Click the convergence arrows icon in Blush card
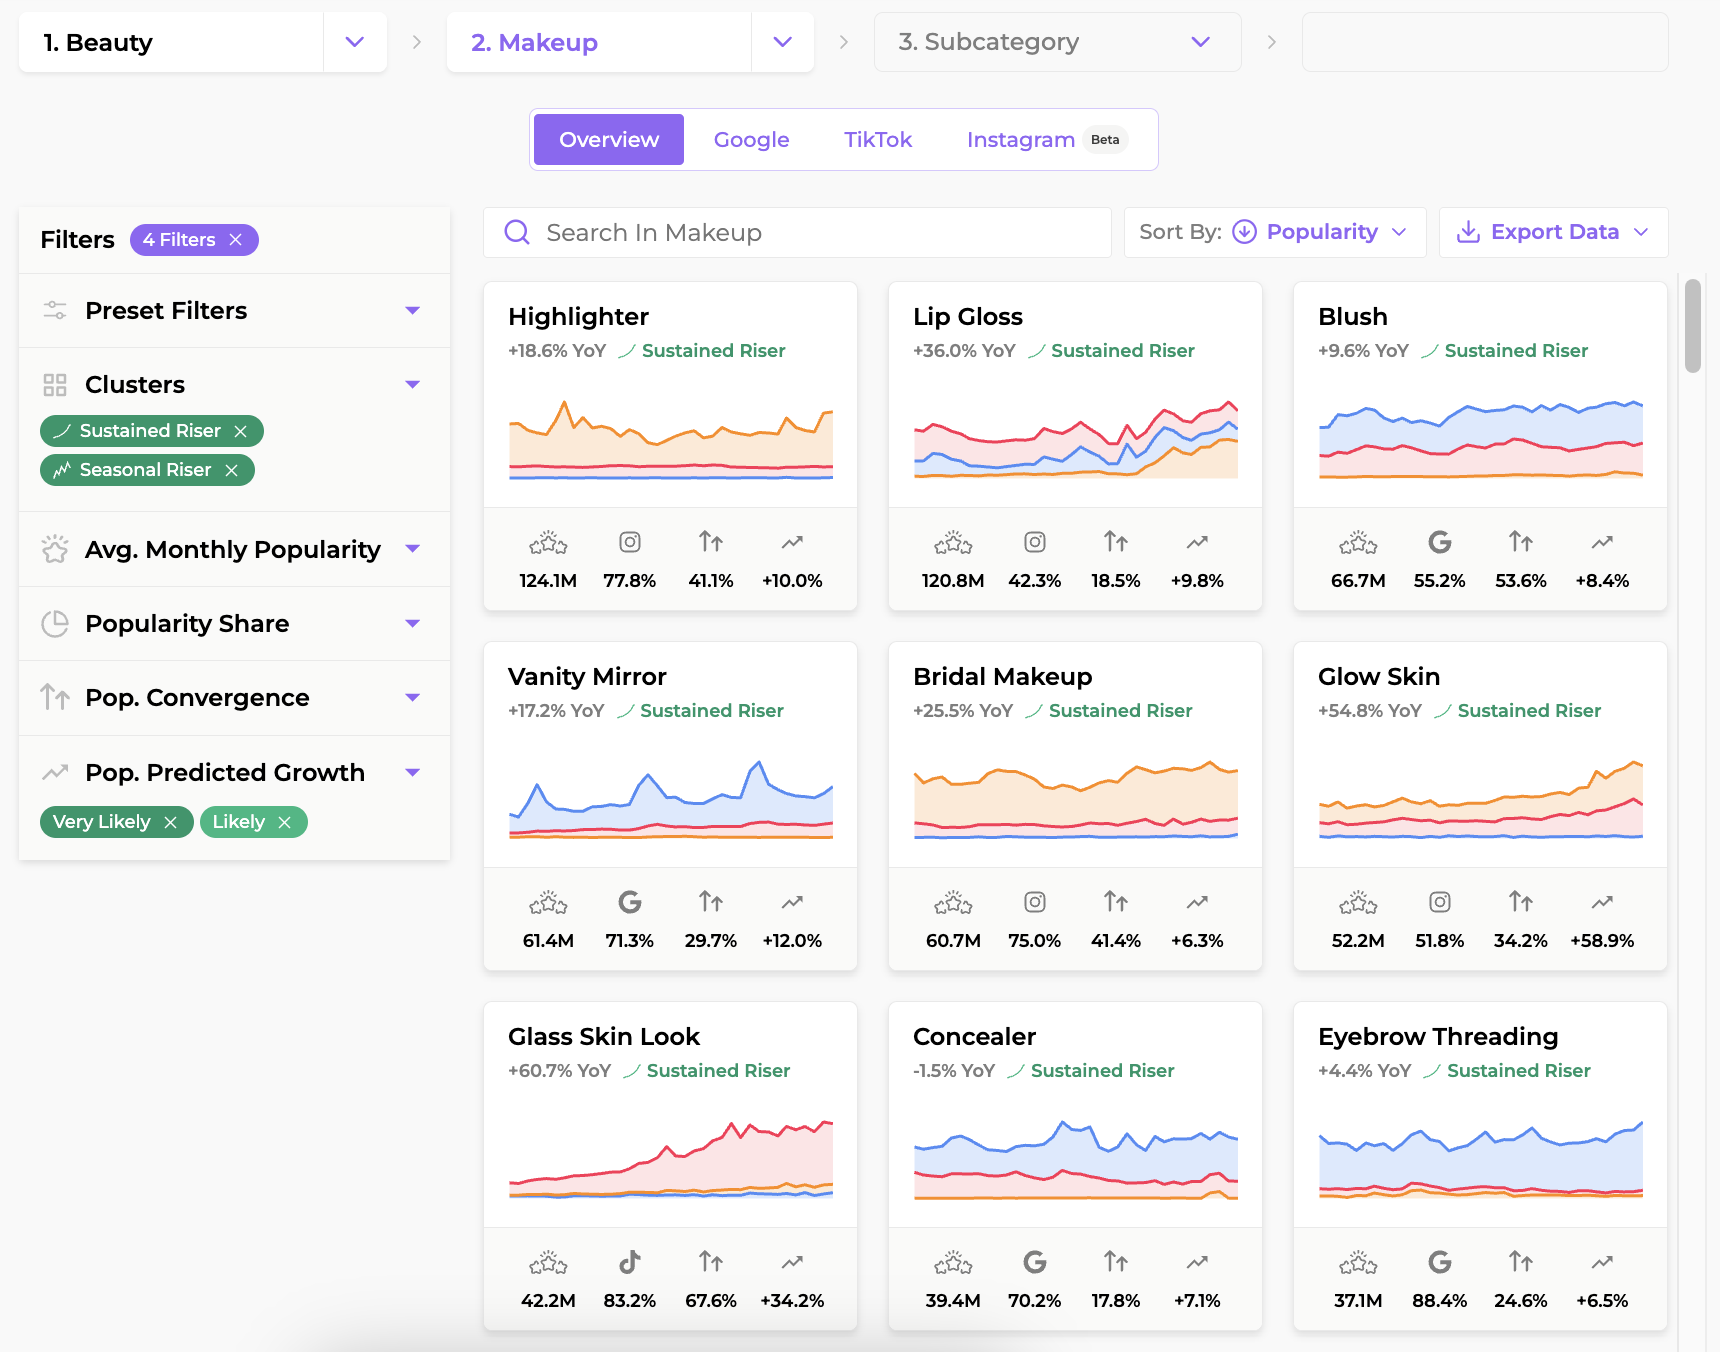This screenshot has width=1720, height=1352. click(x=1521, y=542)
